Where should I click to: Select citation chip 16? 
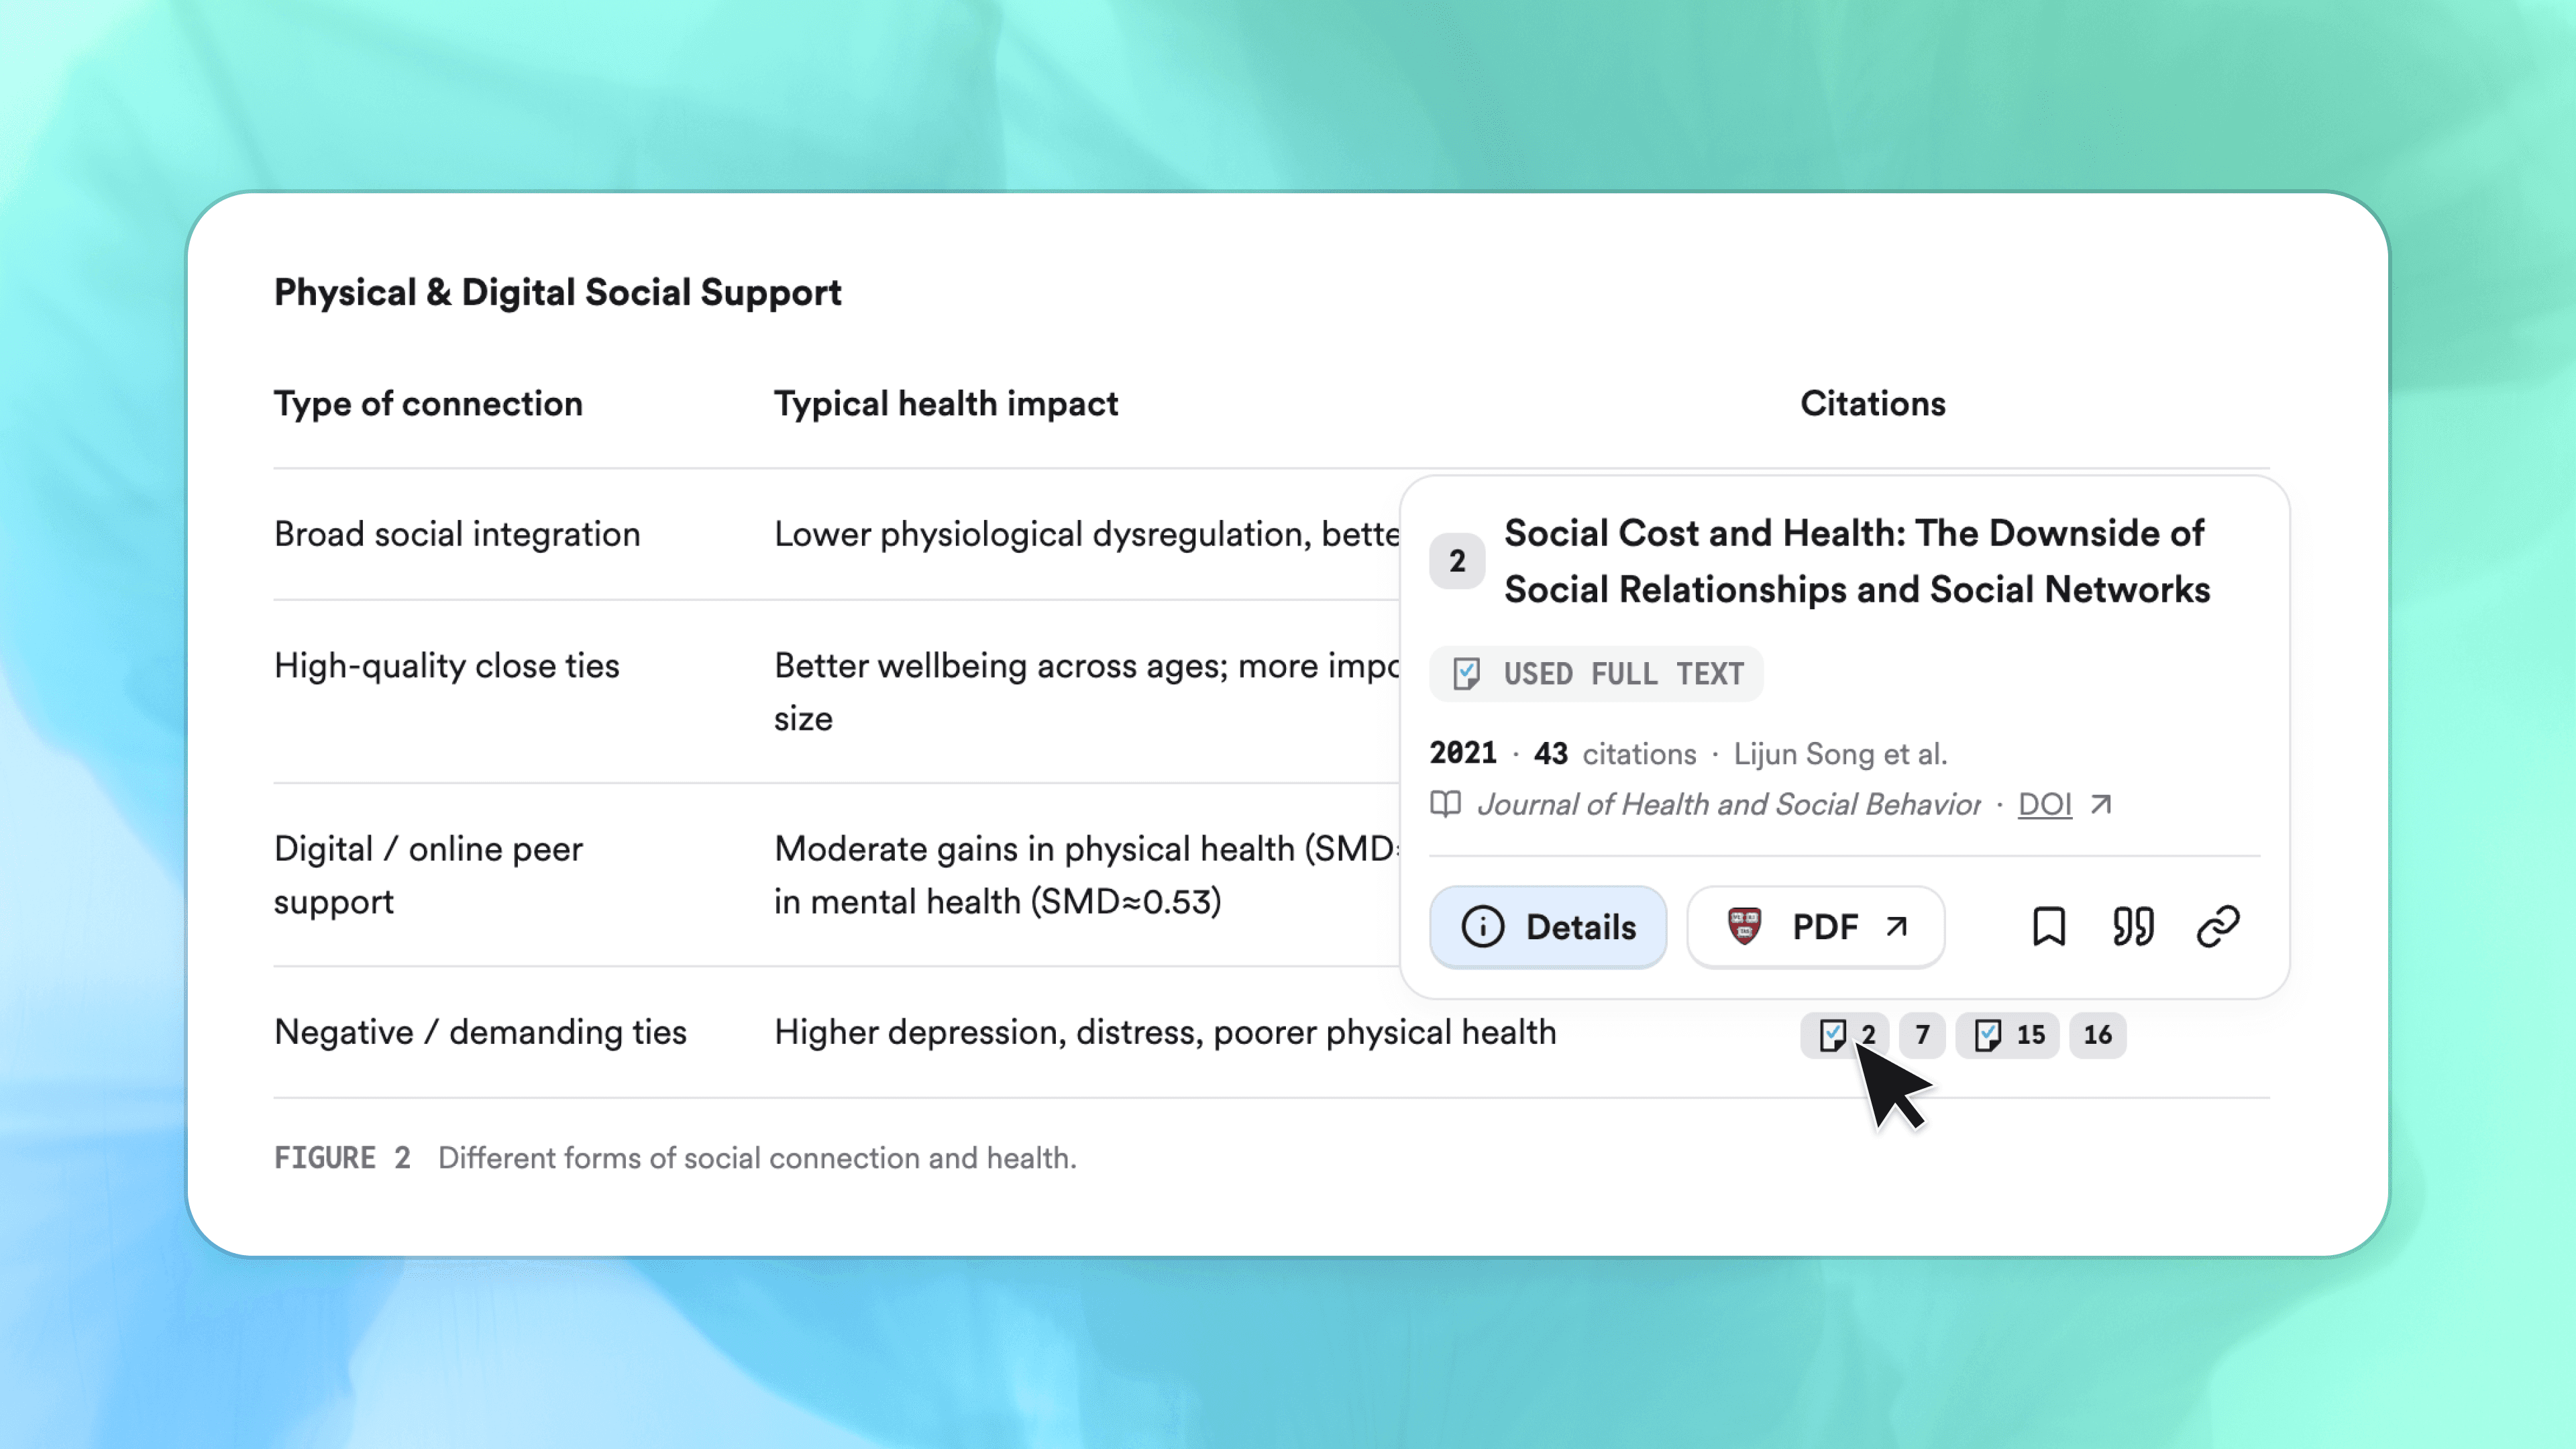click(x=2097, y=1034)
